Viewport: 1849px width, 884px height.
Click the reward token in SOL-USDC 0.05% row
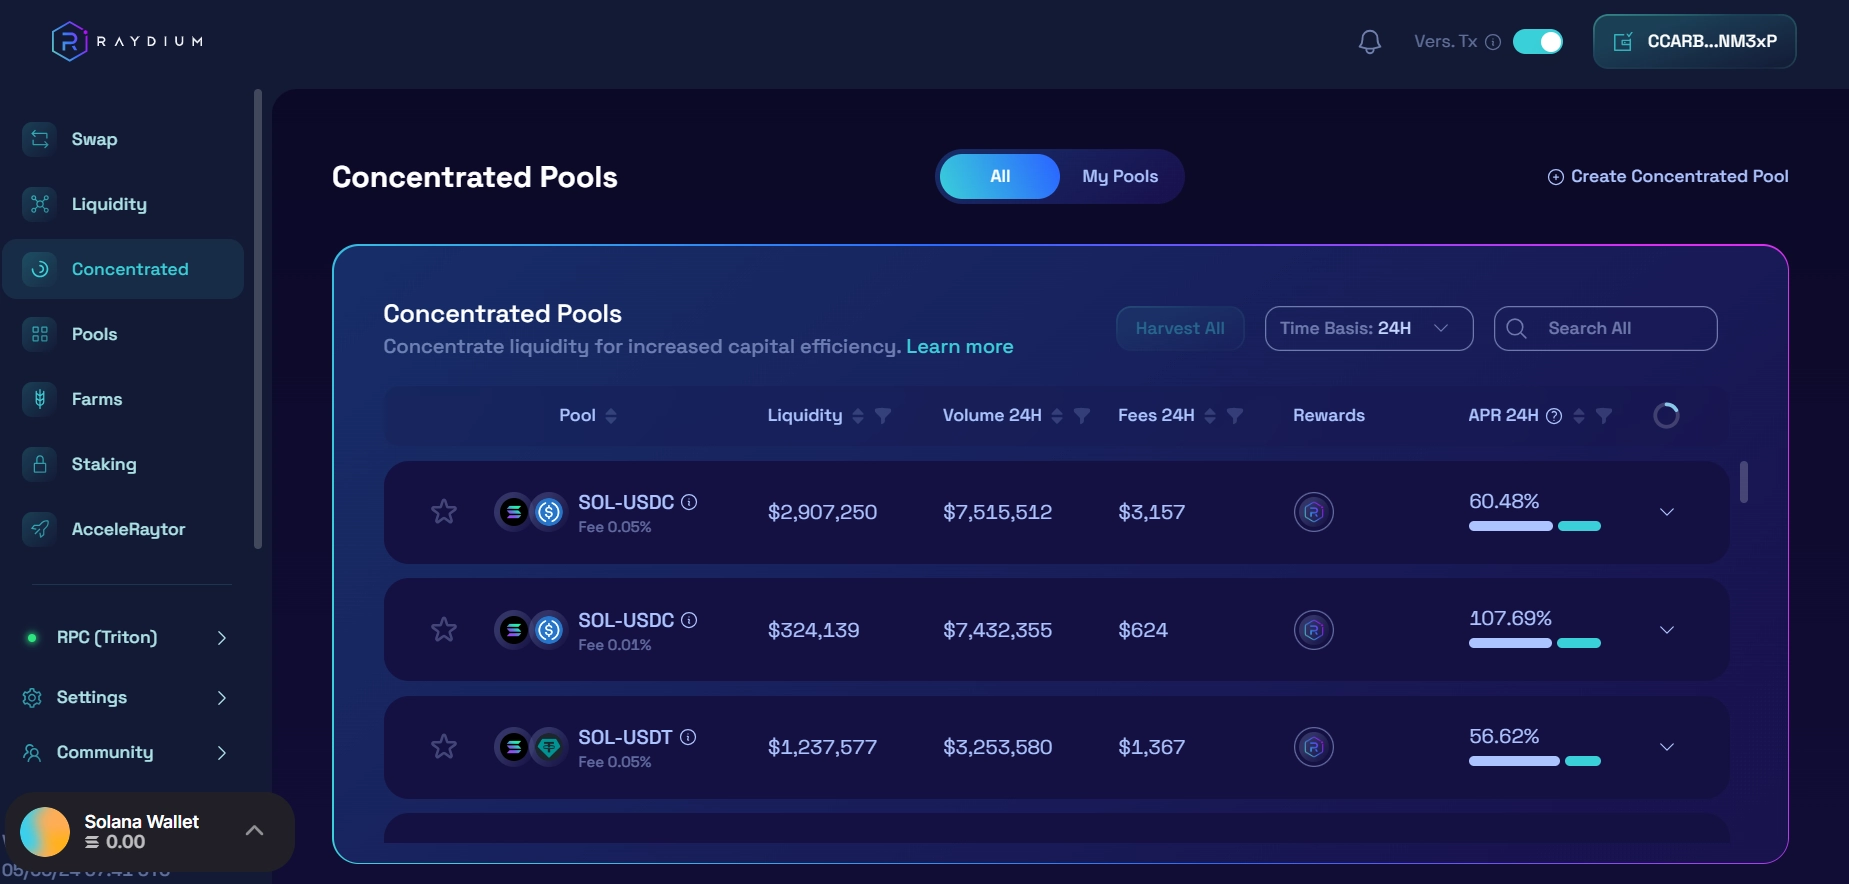tap(1314, 512)
